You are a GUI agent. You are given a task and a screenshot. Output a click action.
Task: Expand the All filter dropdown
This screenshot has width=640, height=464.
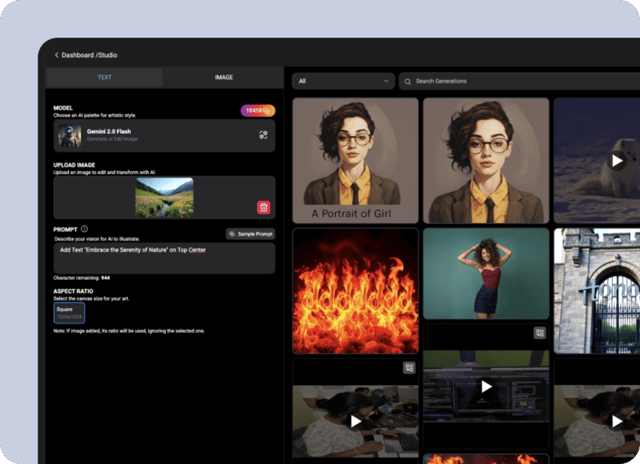point(343,81)
